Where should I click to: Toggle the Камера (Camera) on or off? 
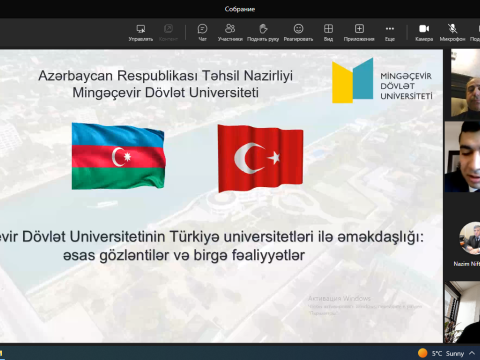pos(424,33)
